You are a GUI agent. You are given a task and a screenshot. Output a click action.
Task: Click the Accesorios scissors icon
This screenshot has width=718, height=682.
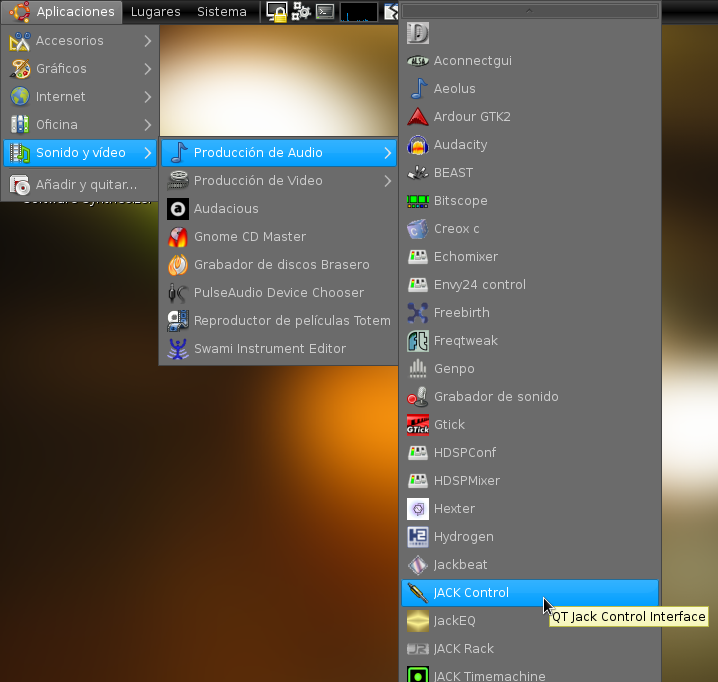[20, 41]
